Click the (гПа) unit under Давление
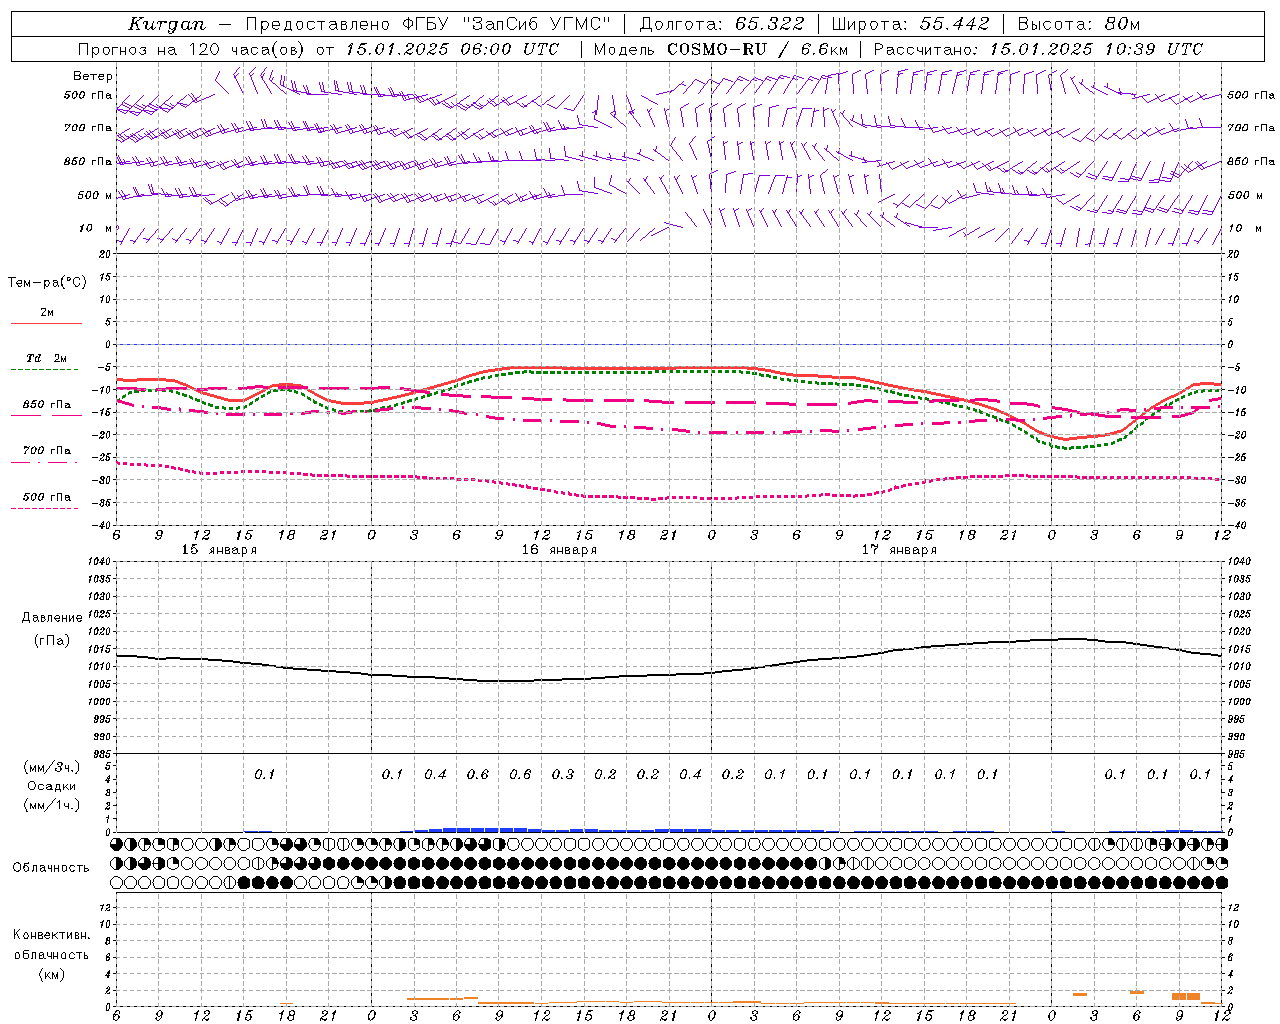Screen dimensions: 1280x1024 tap(51, 641)
